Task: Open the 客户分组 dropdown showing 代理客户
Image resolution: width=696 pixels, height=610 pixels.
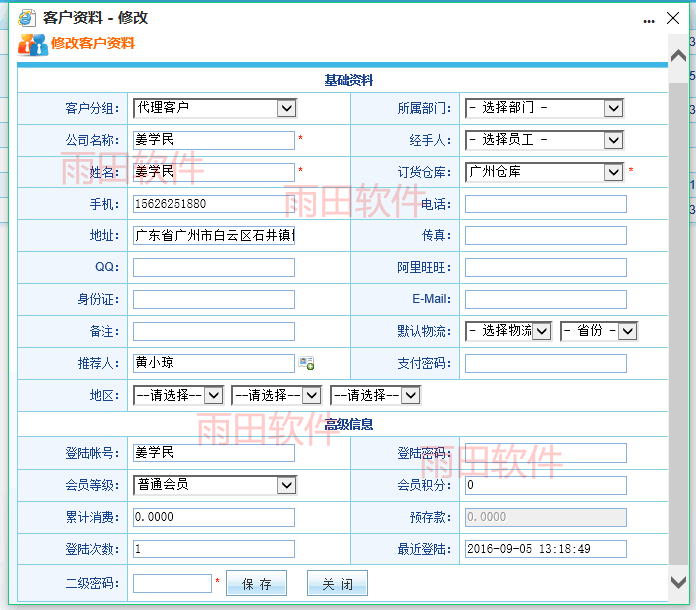Action: pyautogui.click(x=215, y=108)
